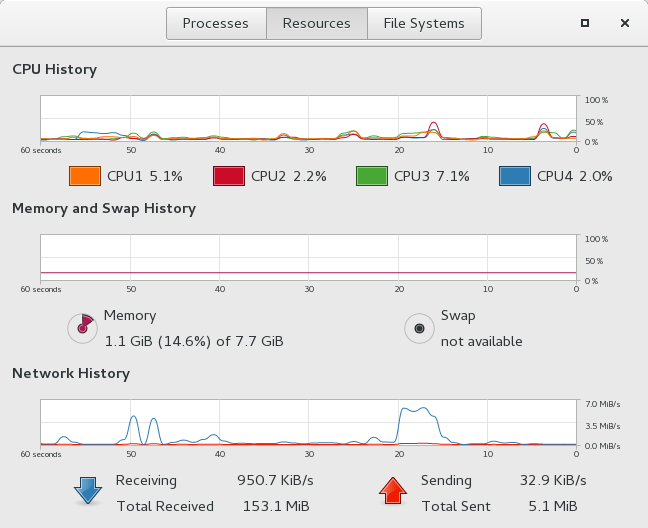Open the CPU2 red color picker

pyautogui.click(x=229, y=176)
